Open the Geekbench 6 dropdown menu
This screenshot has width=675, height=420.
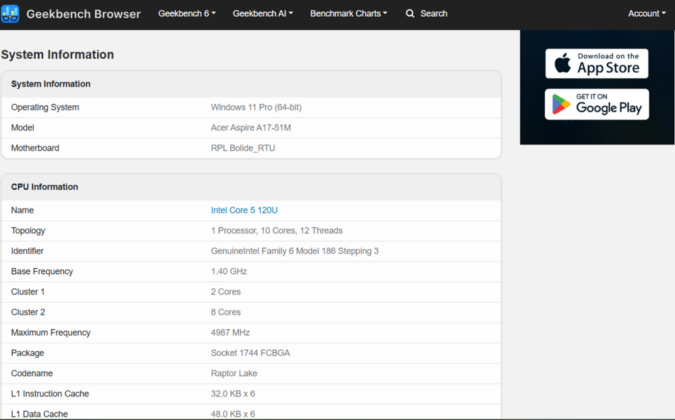[x=187, y=14]
